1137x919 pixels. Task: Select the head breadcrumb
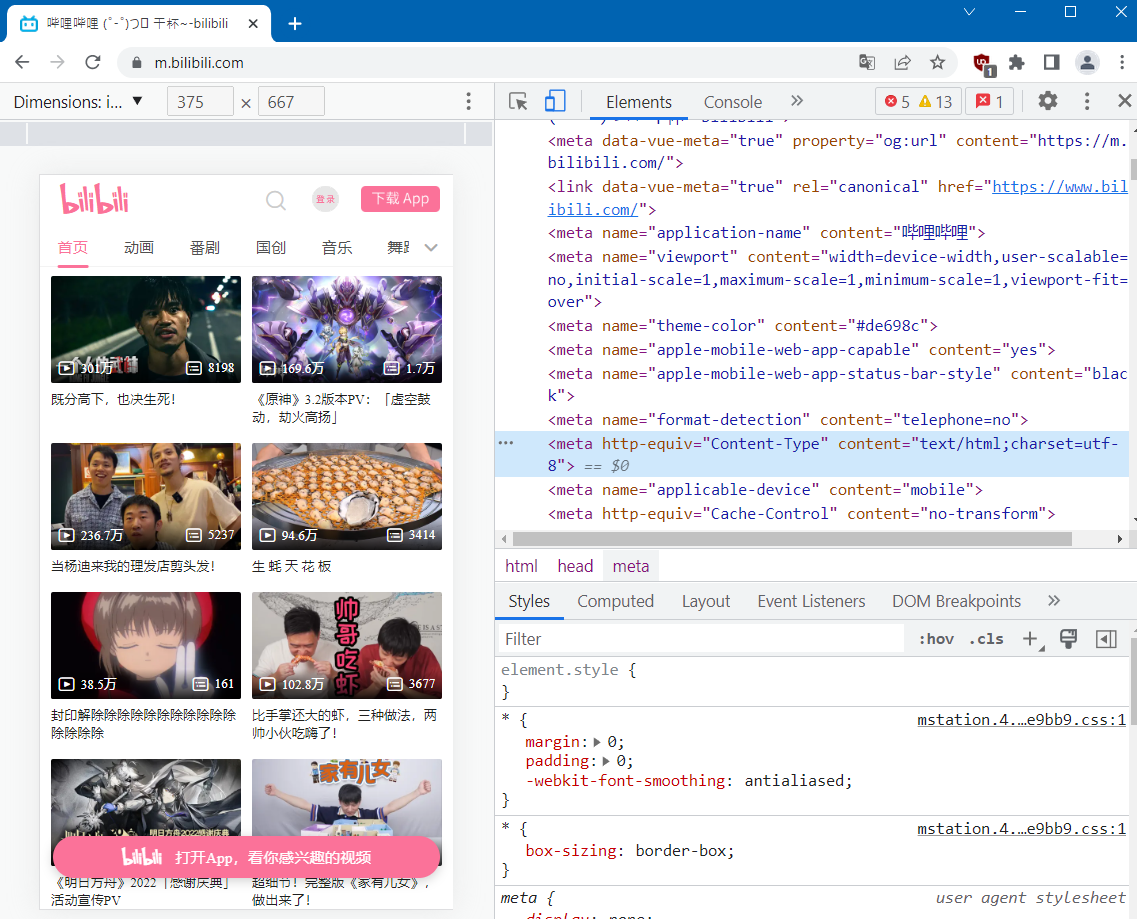click(x=575, y=566)
